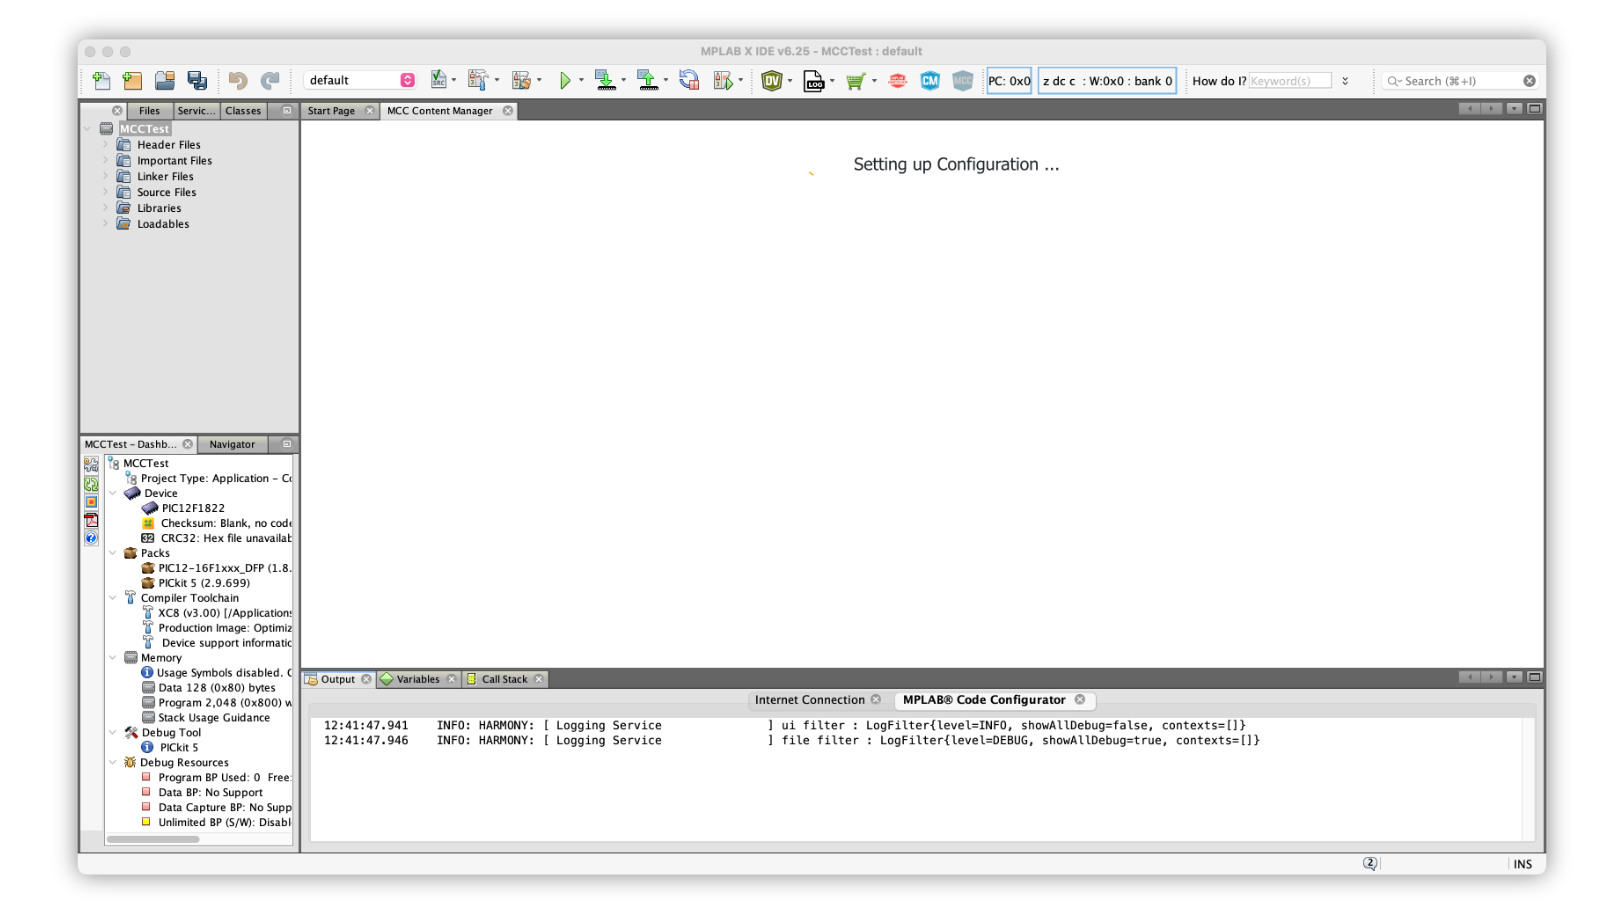Click the New File toolbar icon
The image size is (1624, 914).
101,81
